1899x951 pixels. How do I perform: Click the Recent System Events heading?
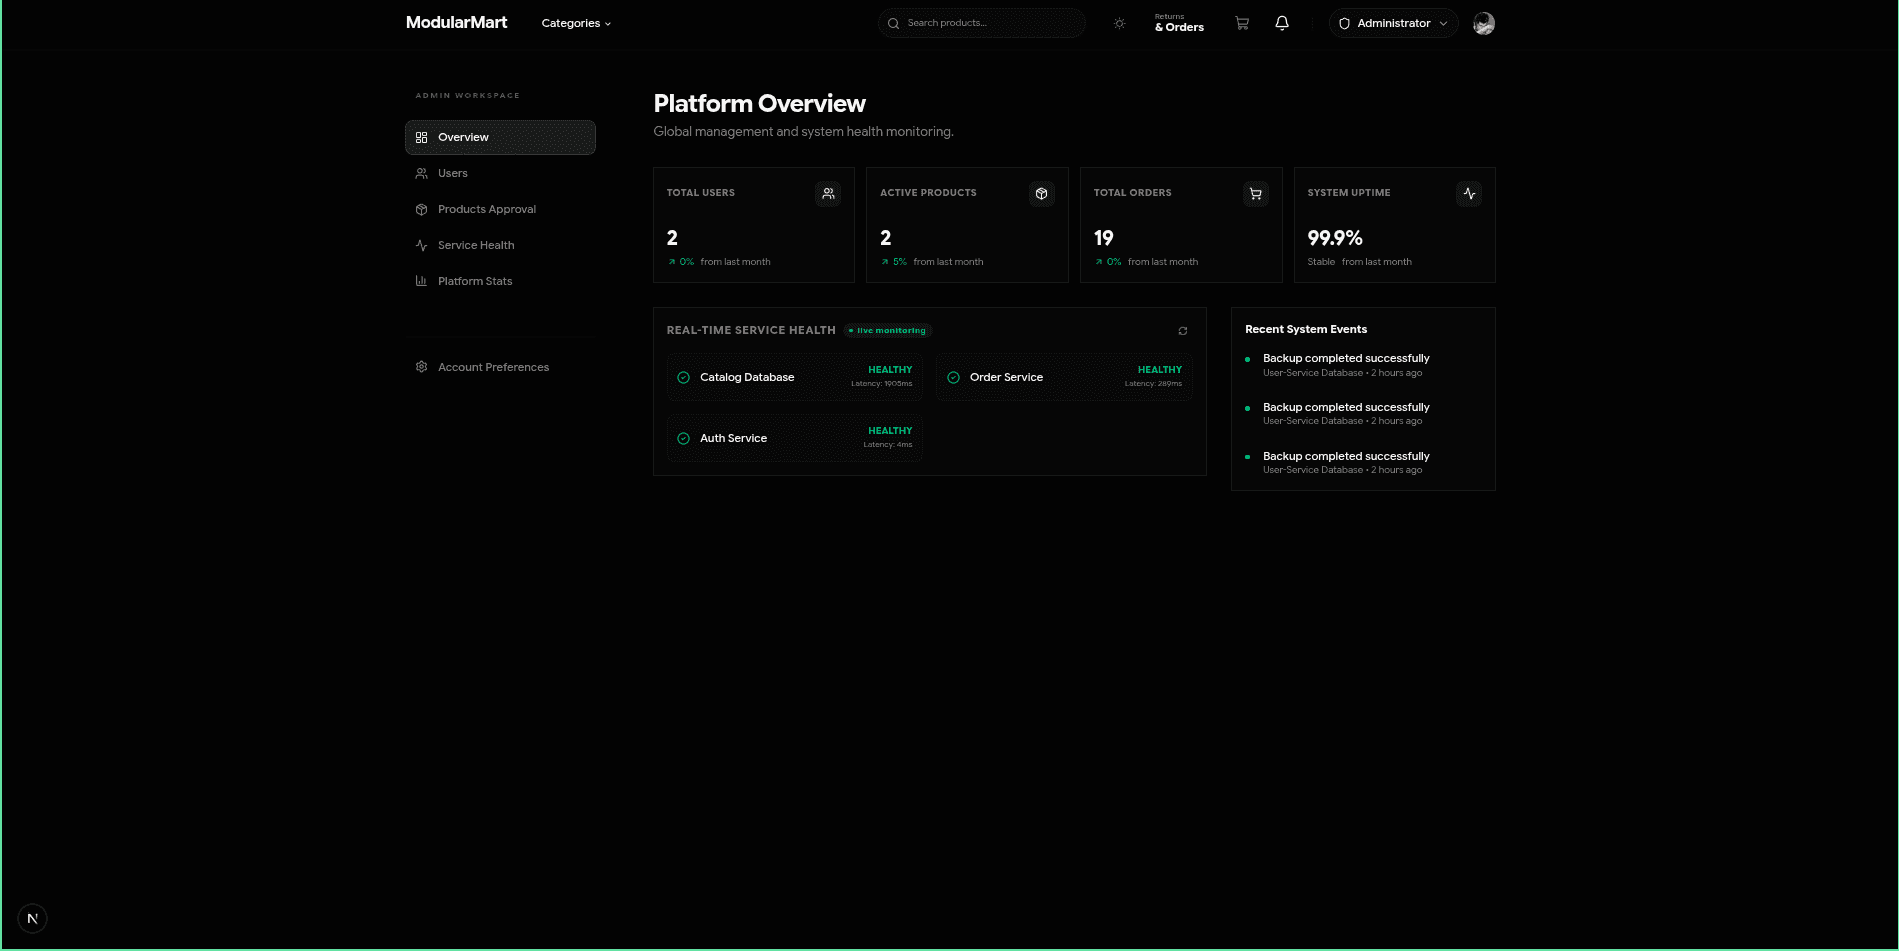point(1306,329)
